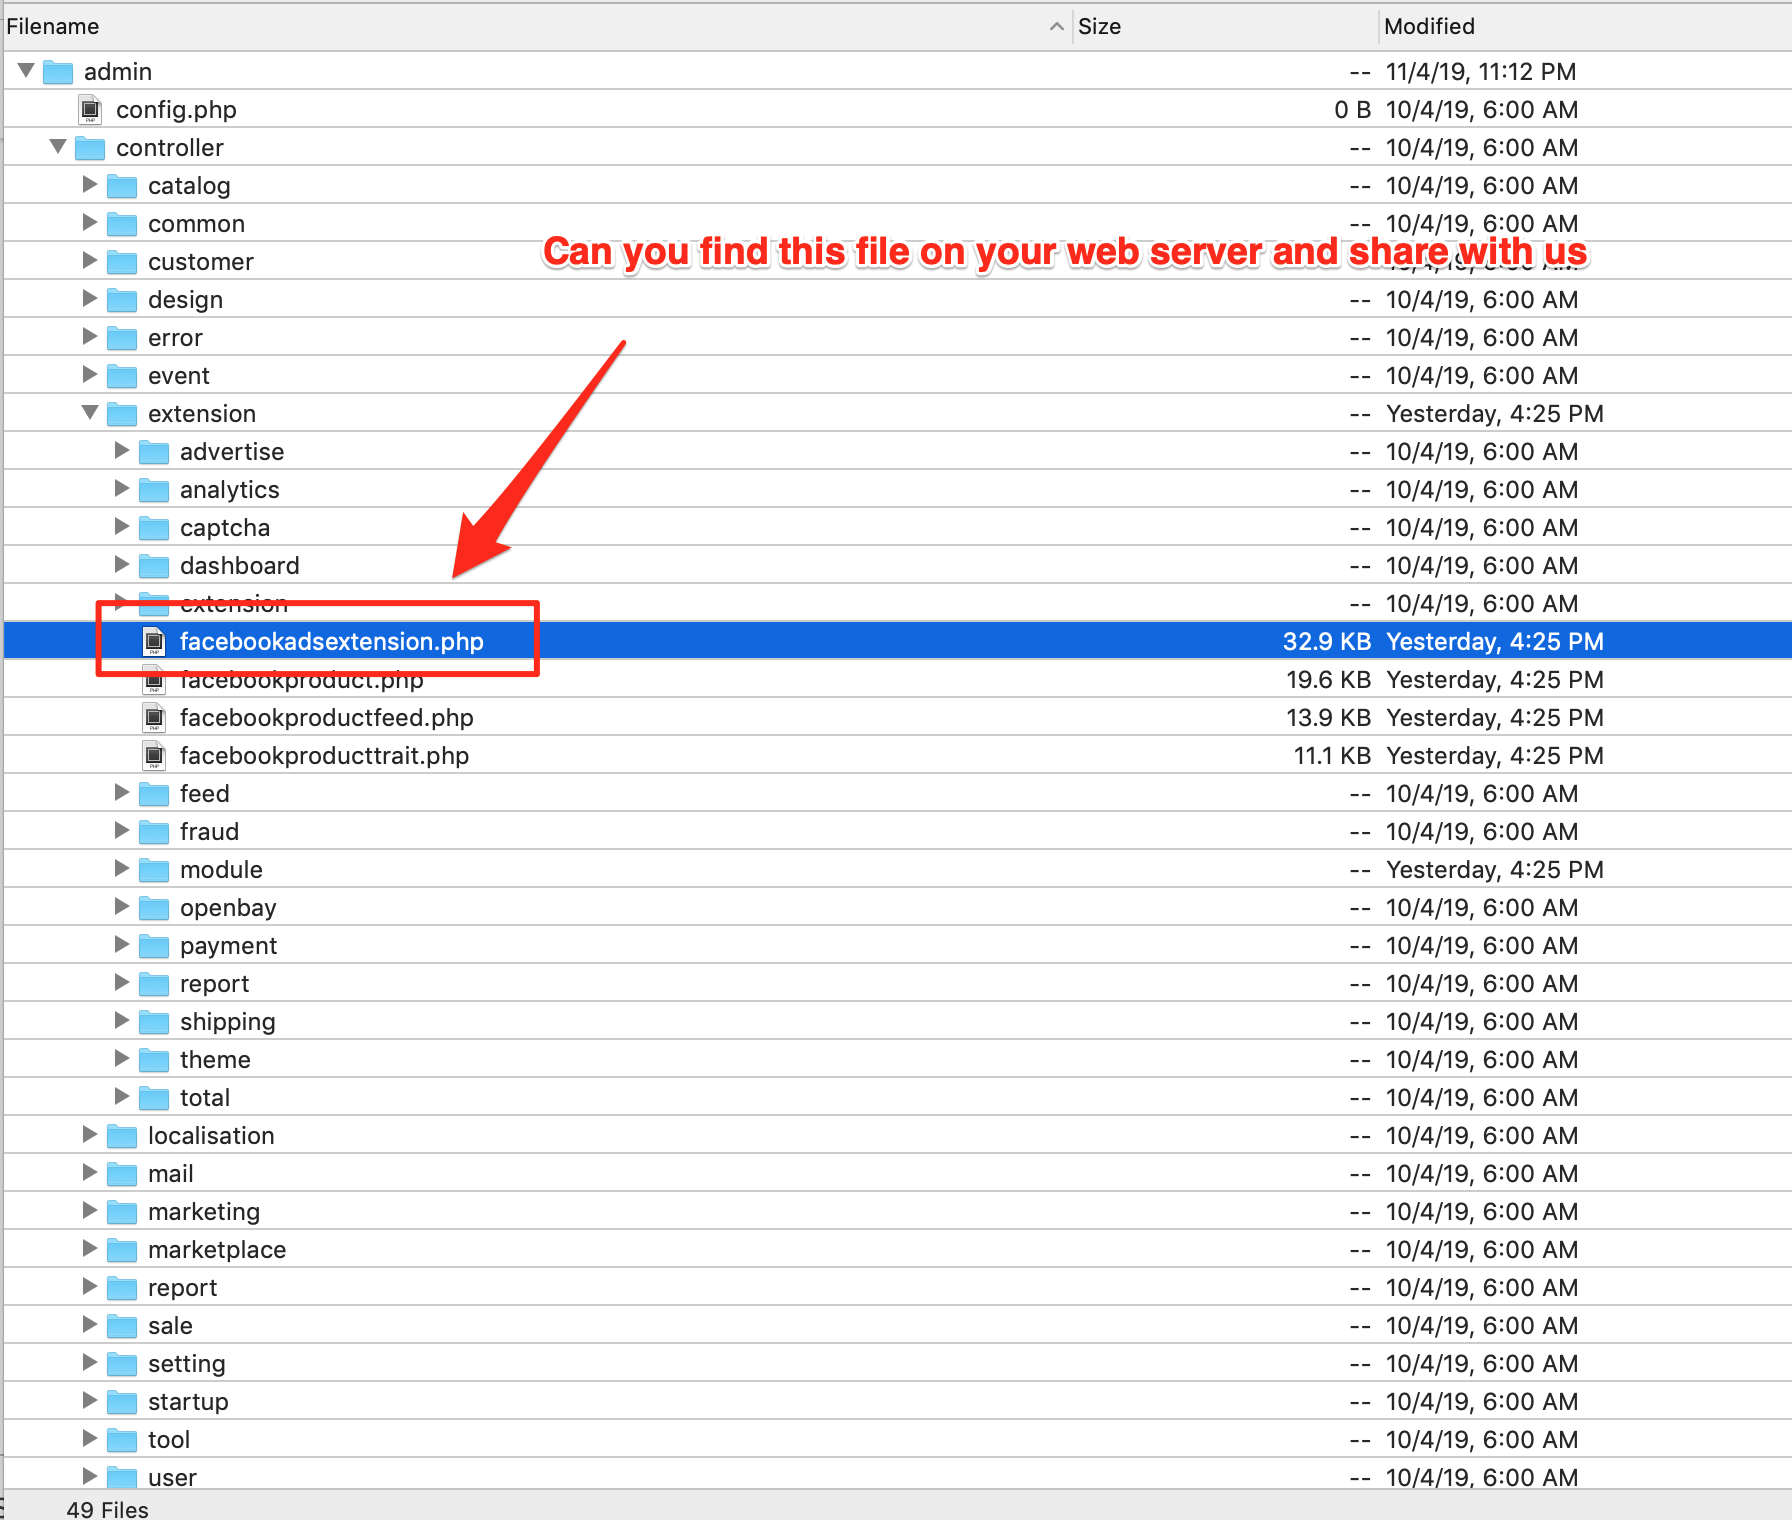Collapse the extension folder tree
The width and height of the screenshot is (1792, 1520).
tap(90, 413)
